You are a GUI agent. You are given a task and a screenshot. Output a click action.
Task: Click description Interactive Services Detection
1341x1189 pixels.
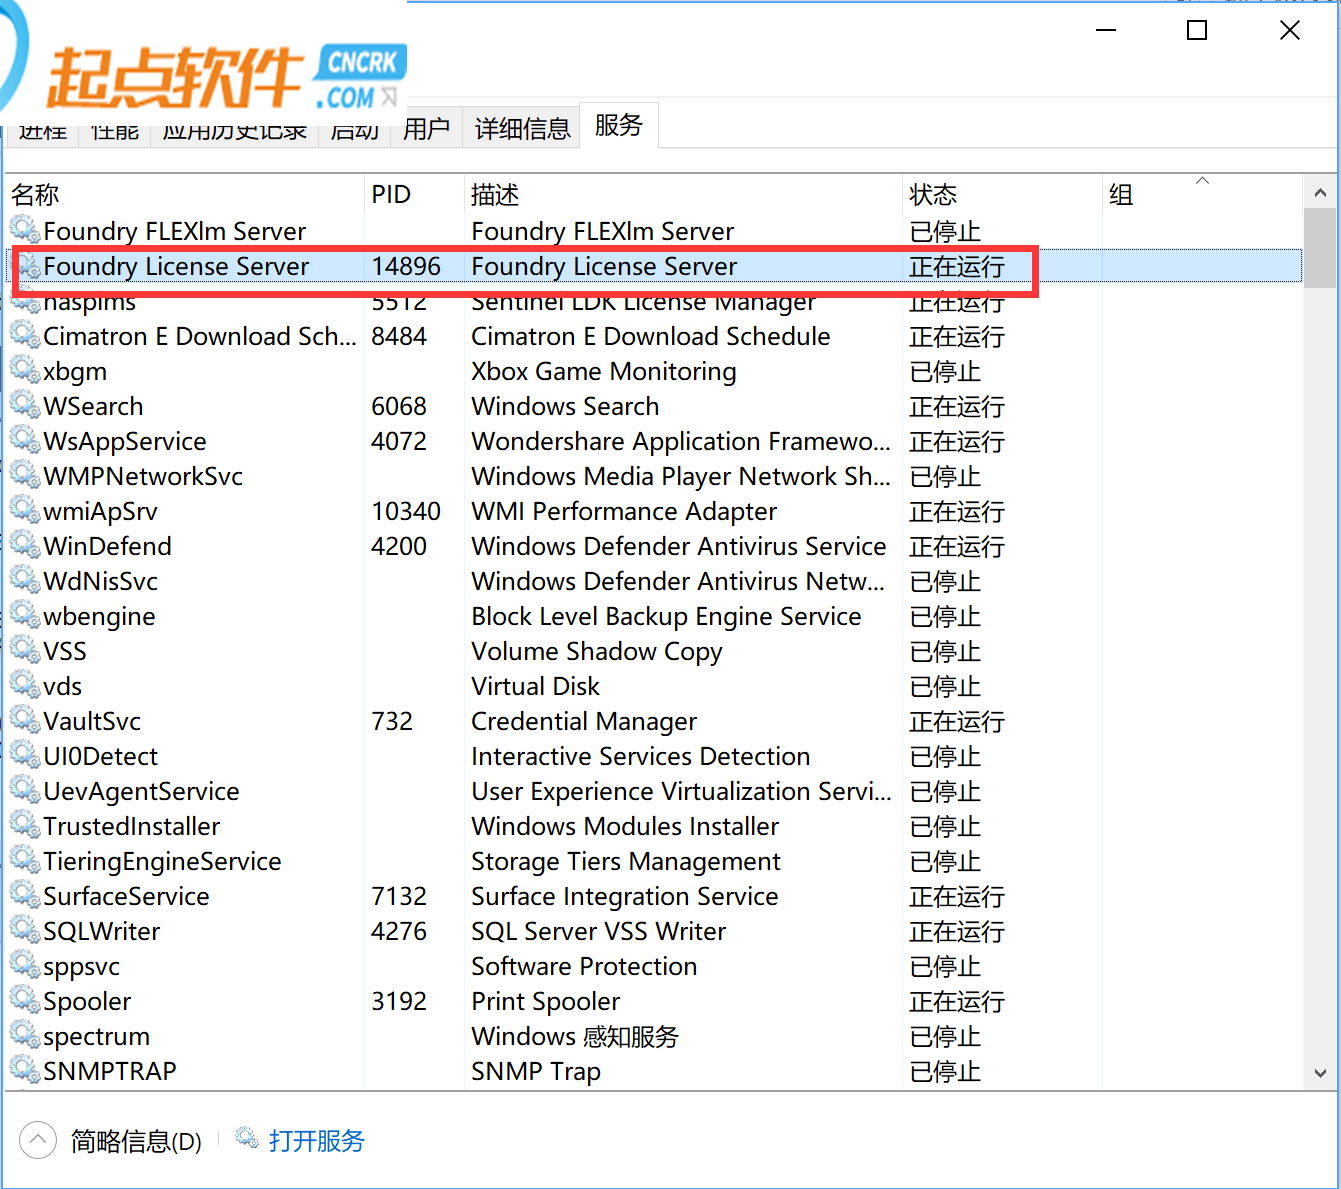click(641, 756)
